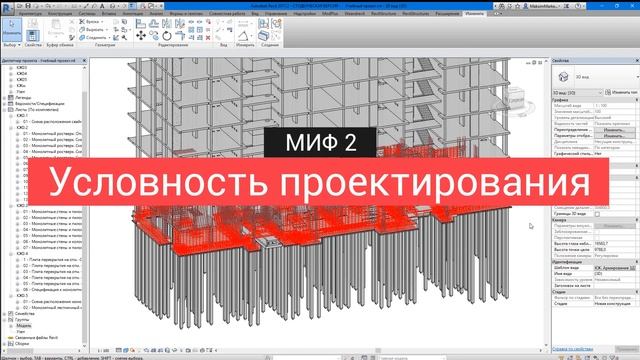The image size is (640, 360).
Task: Click the Save icon in quick access toolbar
Action: (28, 6)
